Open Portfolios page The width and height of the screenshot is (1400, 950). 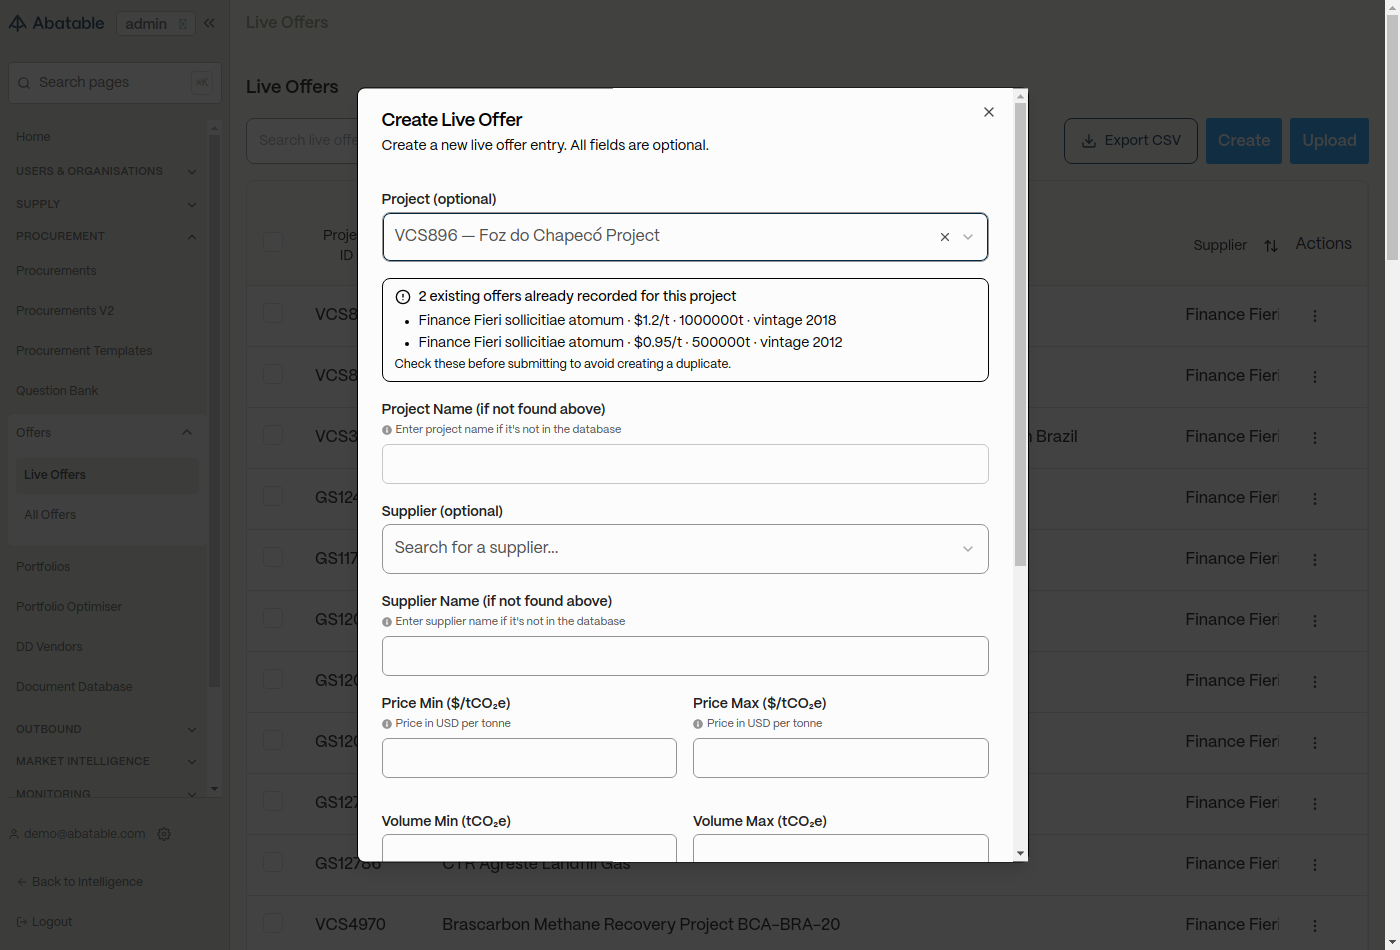tap(43, 567)
